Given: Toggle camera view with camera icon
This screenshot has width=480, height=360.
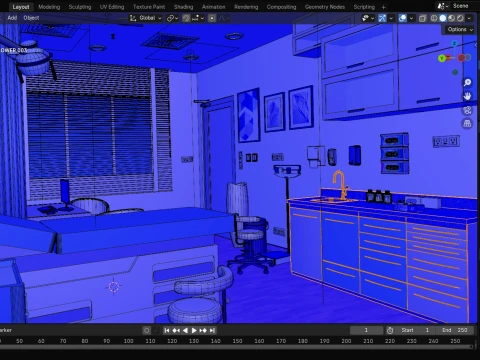Looking at the screenshot, I should 467,110.
